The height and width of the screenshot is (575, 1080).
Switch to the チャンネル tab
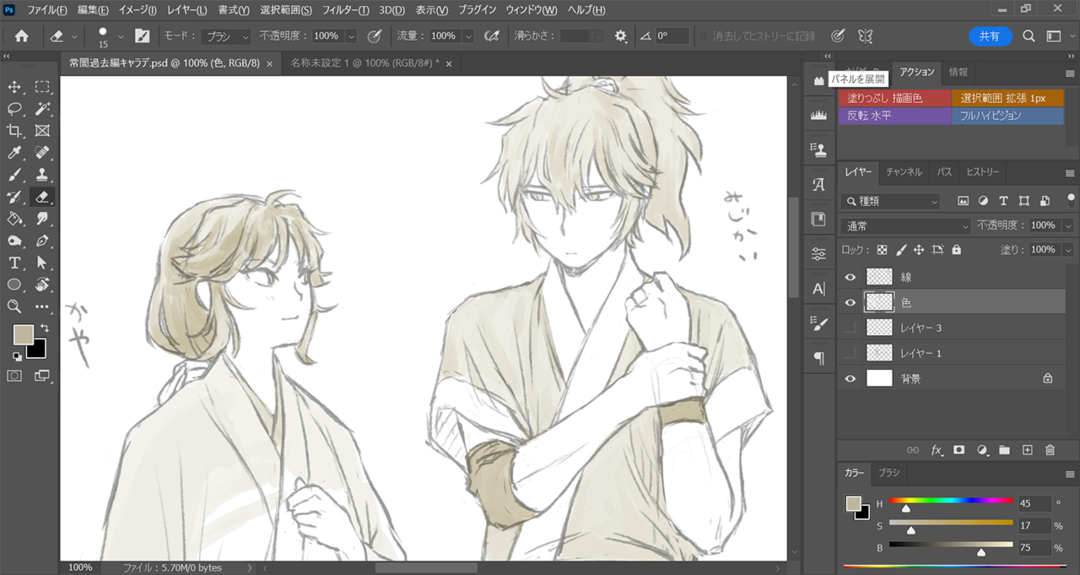(903, 172)
